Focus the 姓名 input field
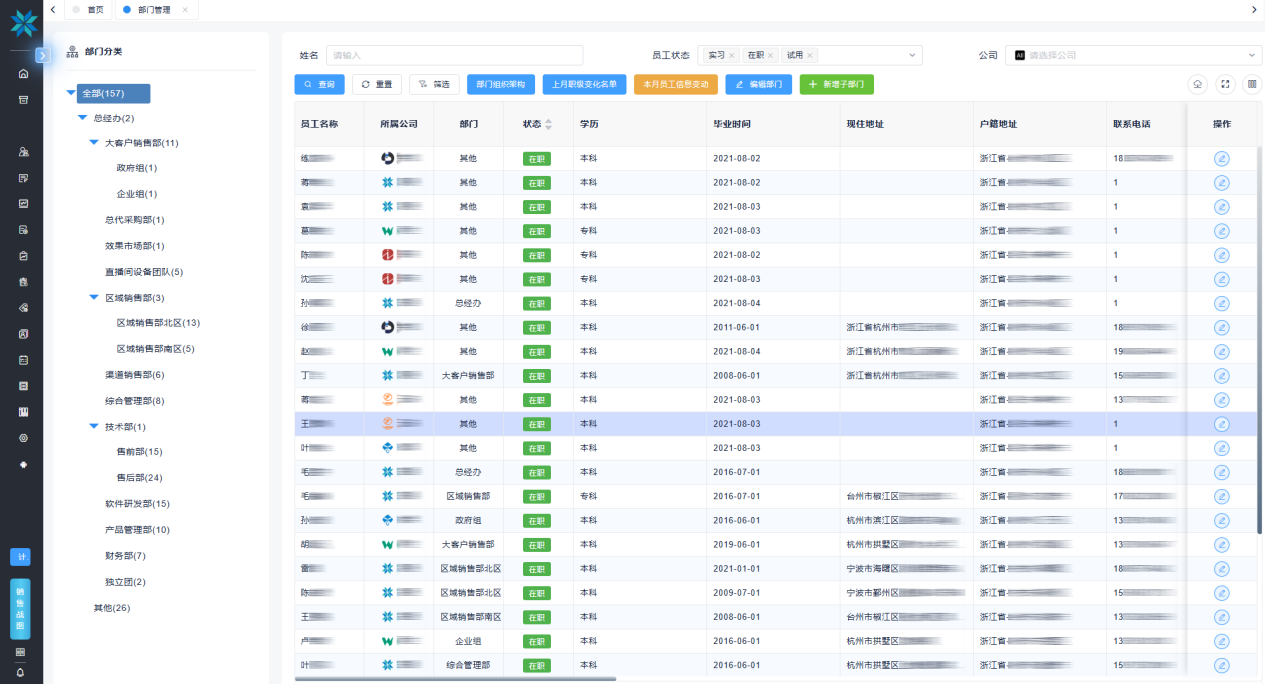The height and width of the screenshot is (684, 1265). pyautogui.click(x=454, y=55)
